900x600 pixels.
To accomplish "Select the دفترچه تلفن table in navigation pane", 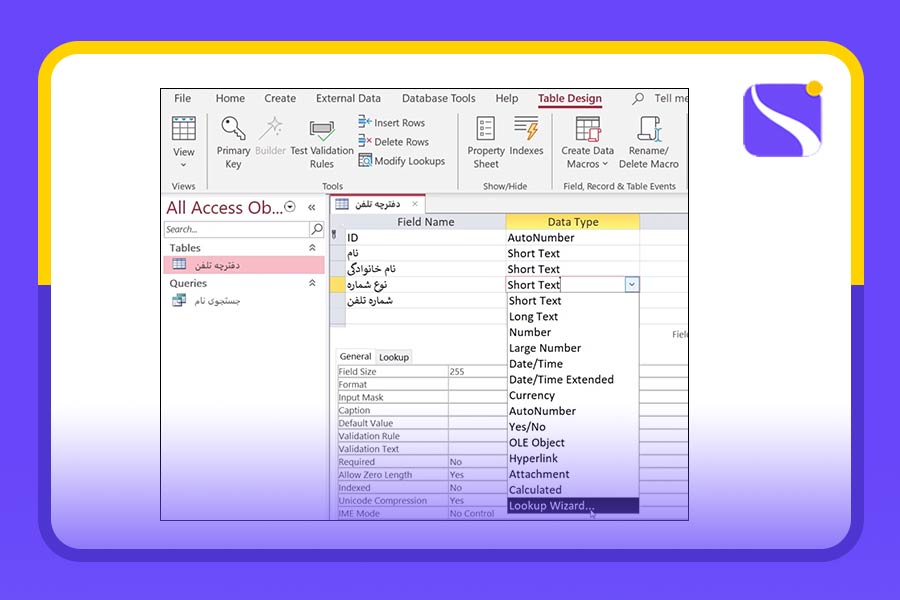I will pyautogui.click(x=244, y=265).
